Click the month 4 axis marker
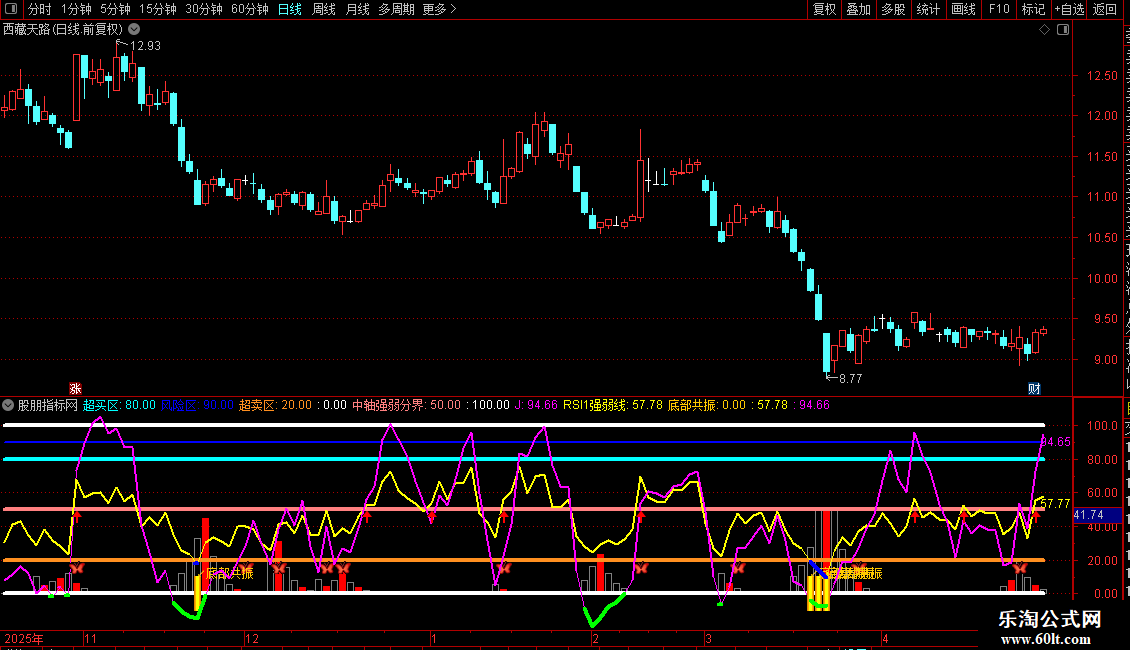1130x650 pixels. click(885, 638)
